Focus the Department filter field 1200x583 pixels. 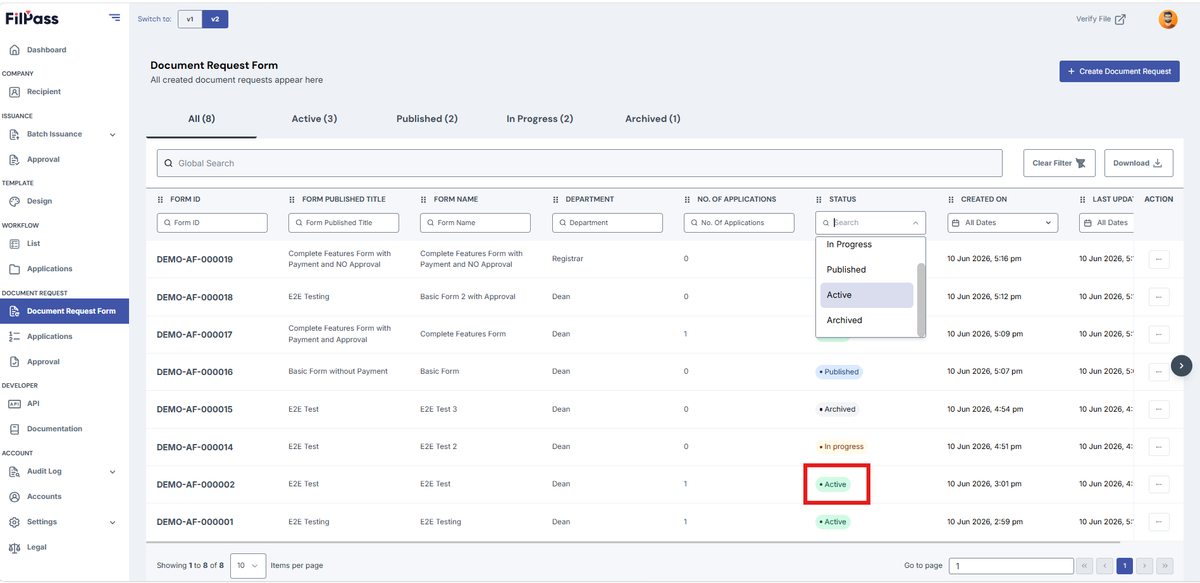pyautogui.click(x=607, y=223)
